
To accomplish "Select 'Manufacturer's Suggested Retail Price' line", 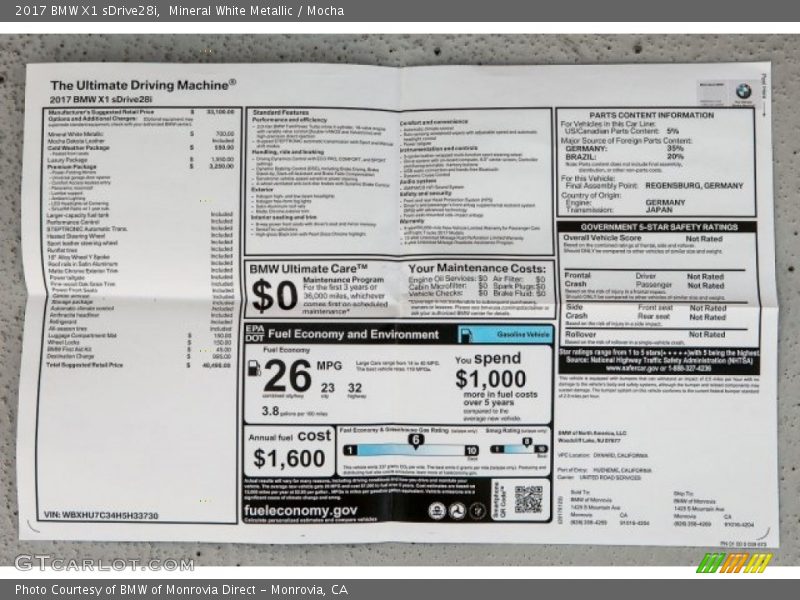I will (x=101, y=112).
